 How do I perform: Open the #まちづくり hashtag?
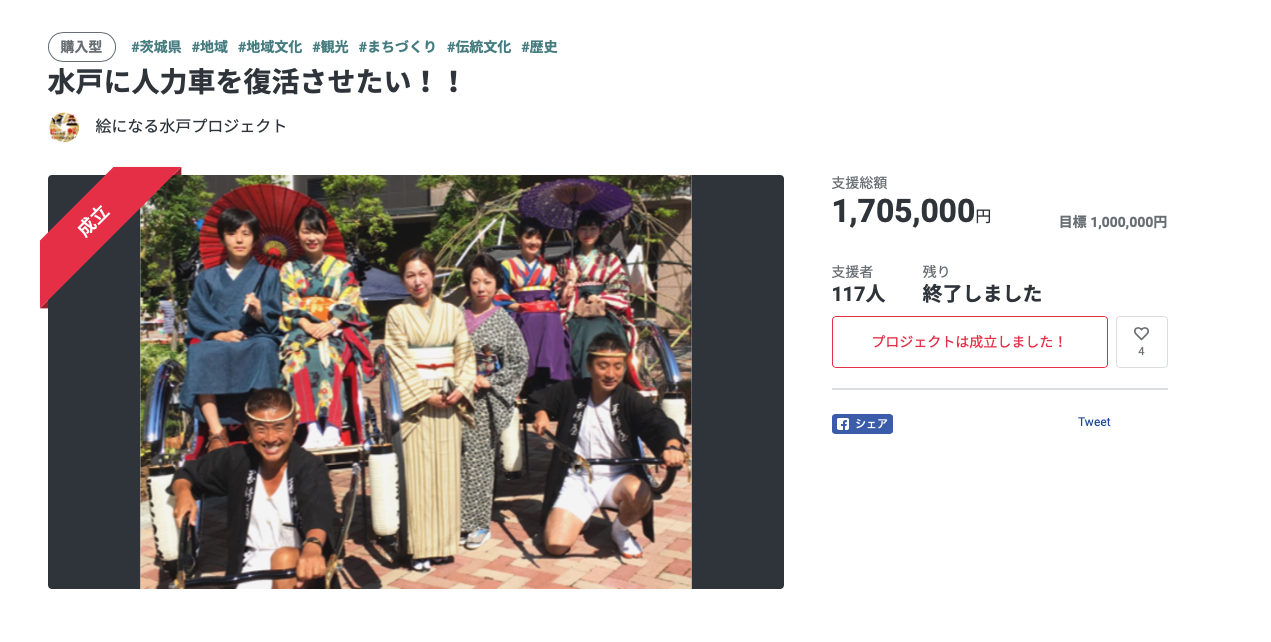(397, 47)
